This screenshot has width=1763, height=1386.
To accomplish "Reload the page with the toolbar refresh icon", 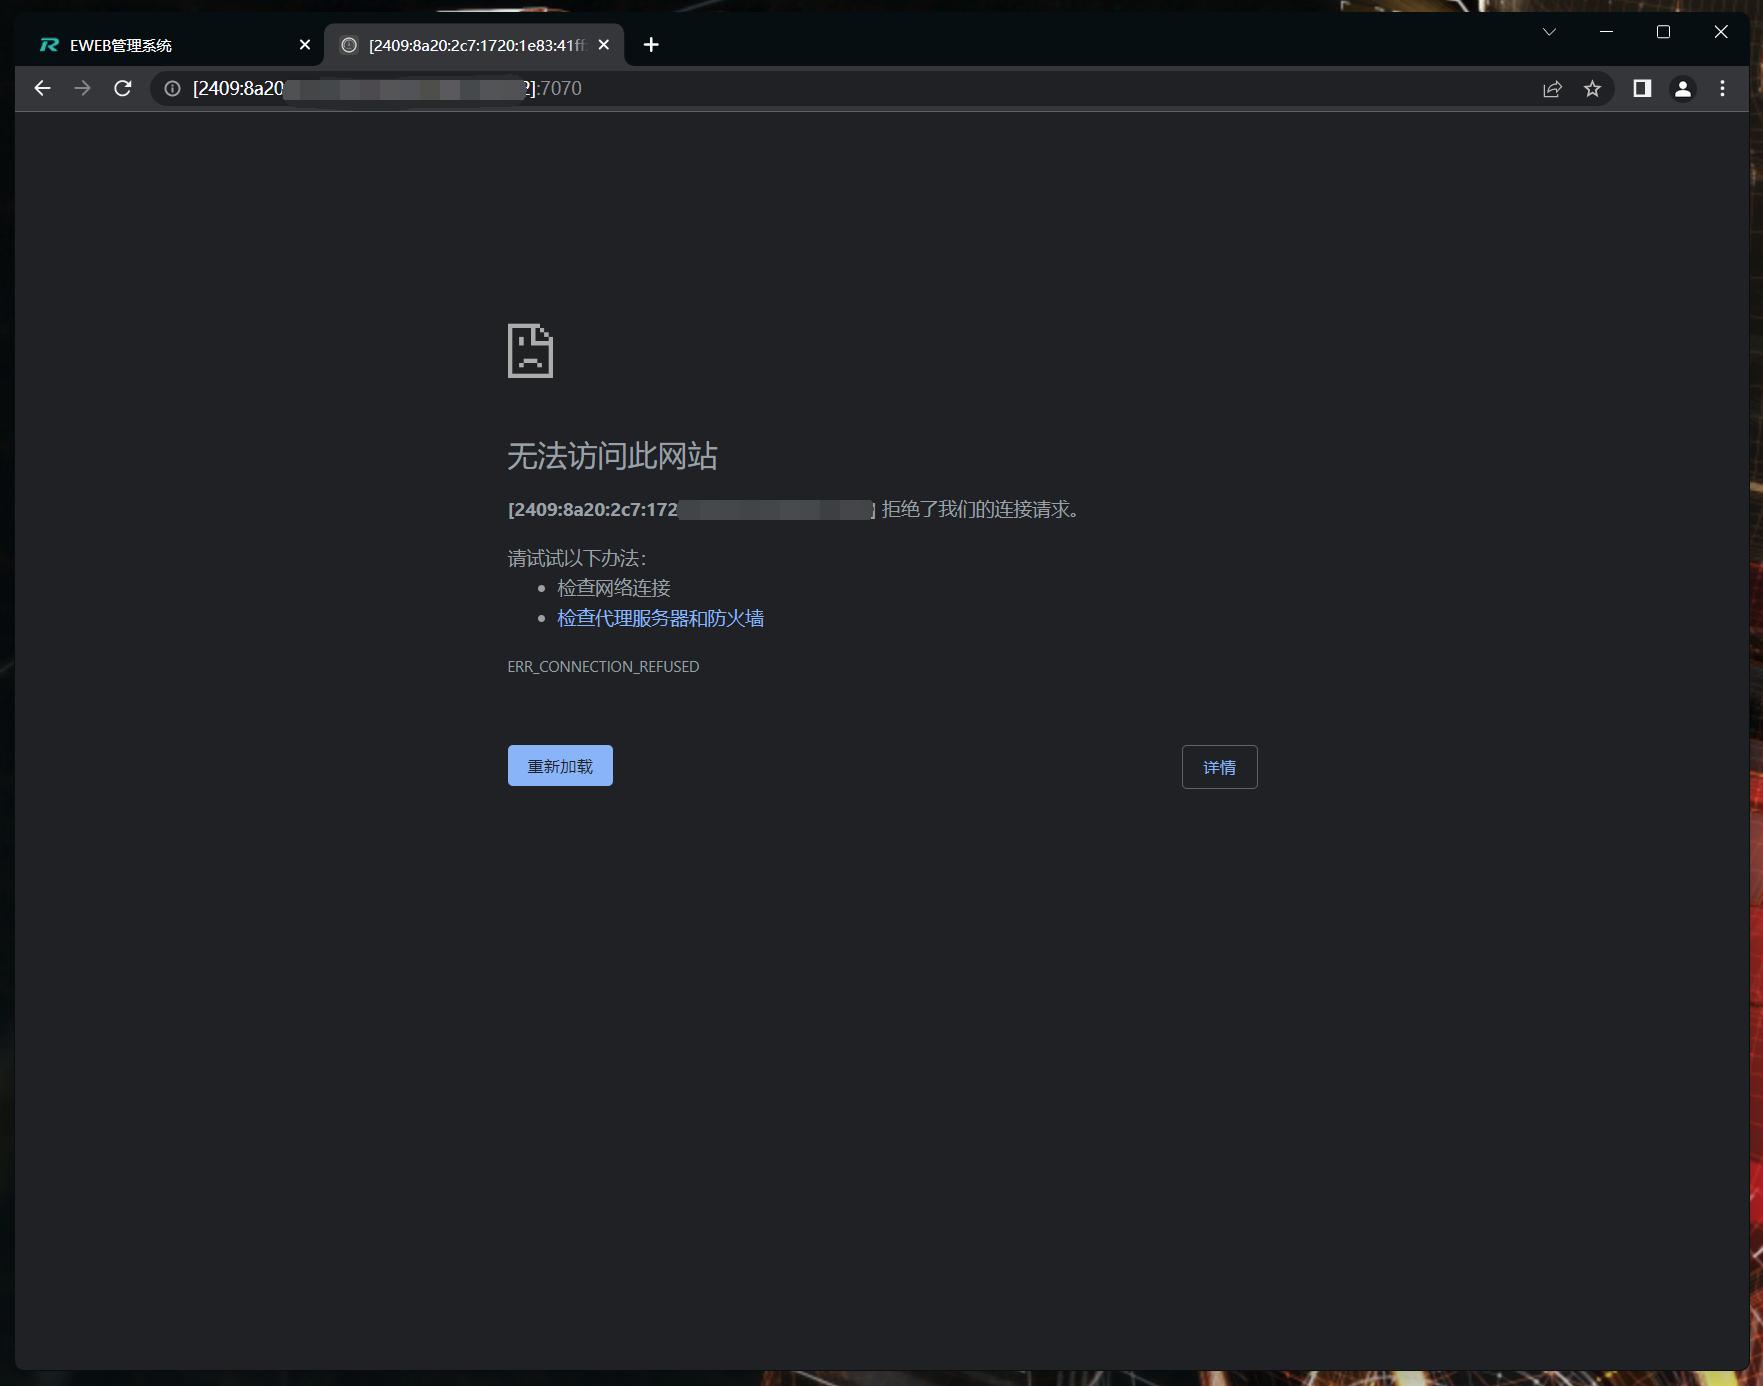I will [123, 89].
